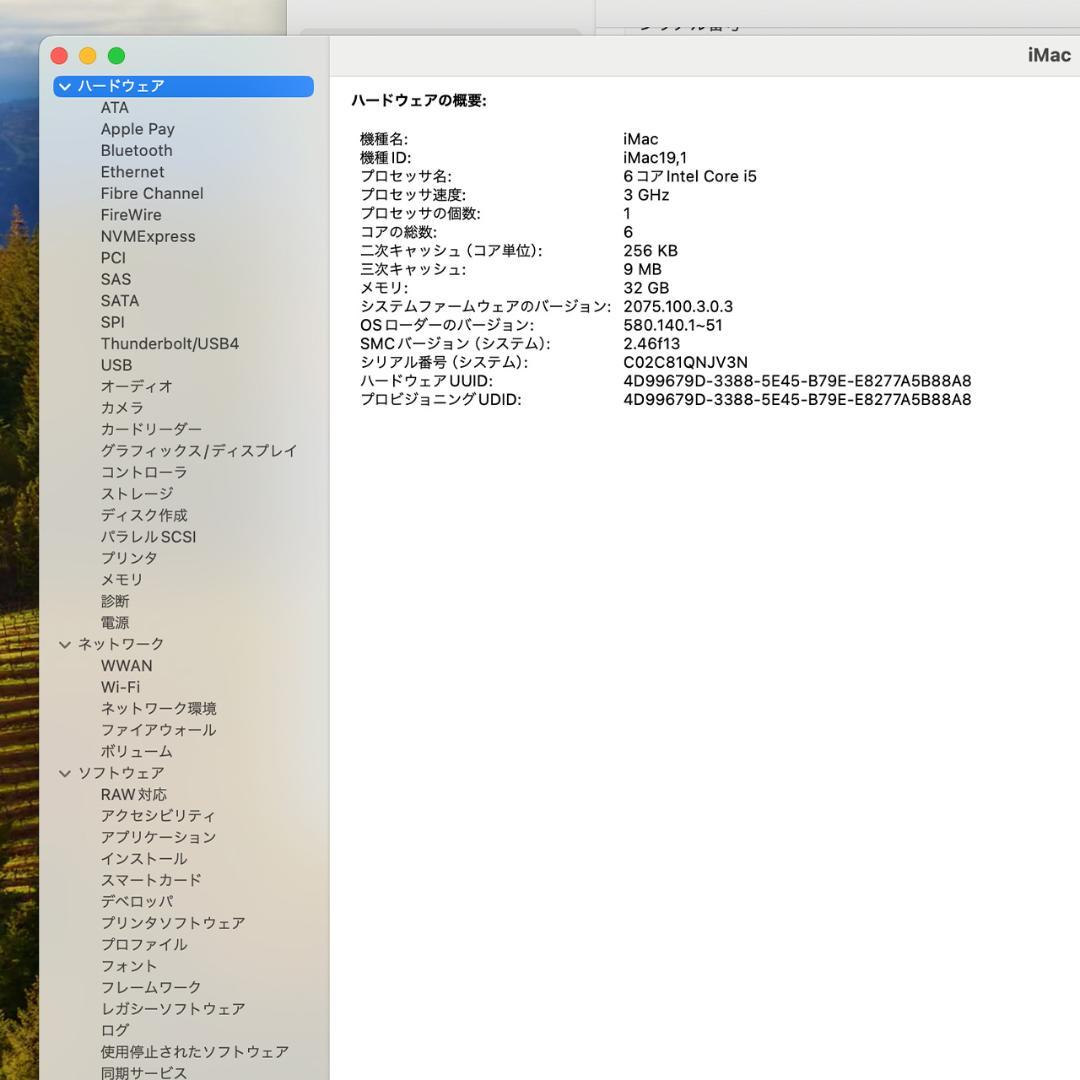Select 電源 under hardware

(x=114, y=622)
